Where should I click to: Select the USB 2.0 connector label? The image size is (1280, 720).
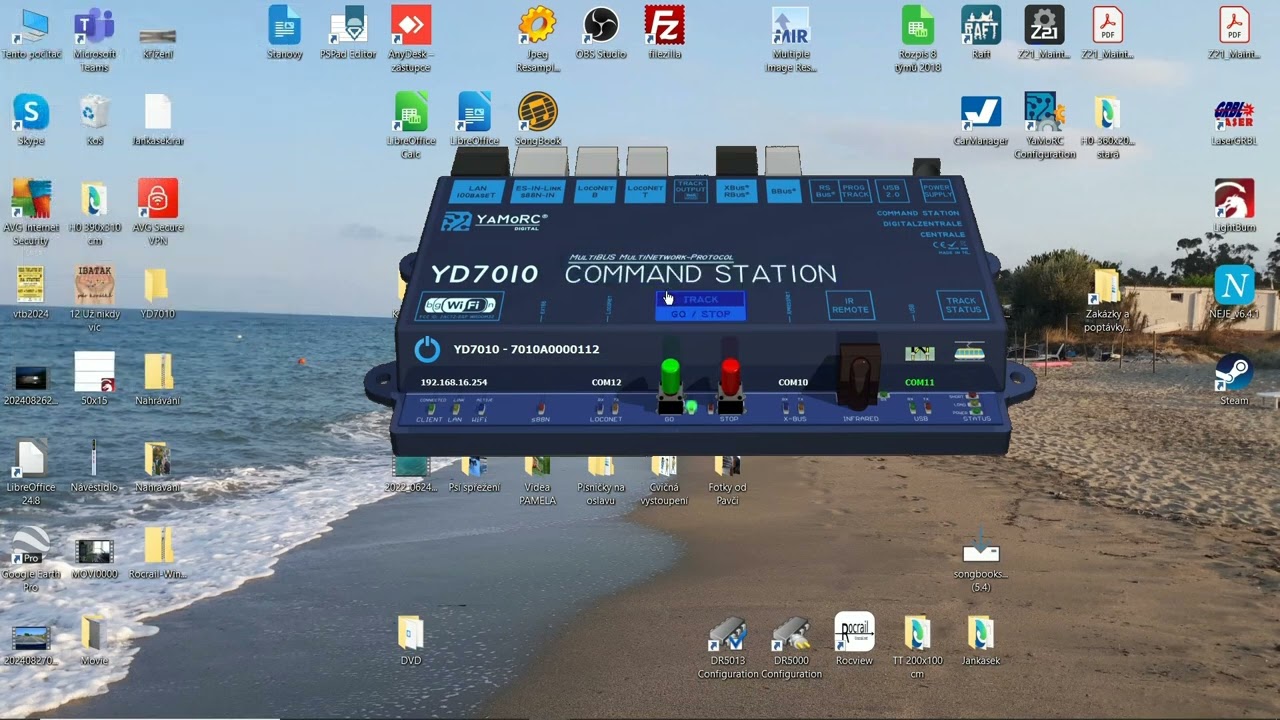pos(892,192)
